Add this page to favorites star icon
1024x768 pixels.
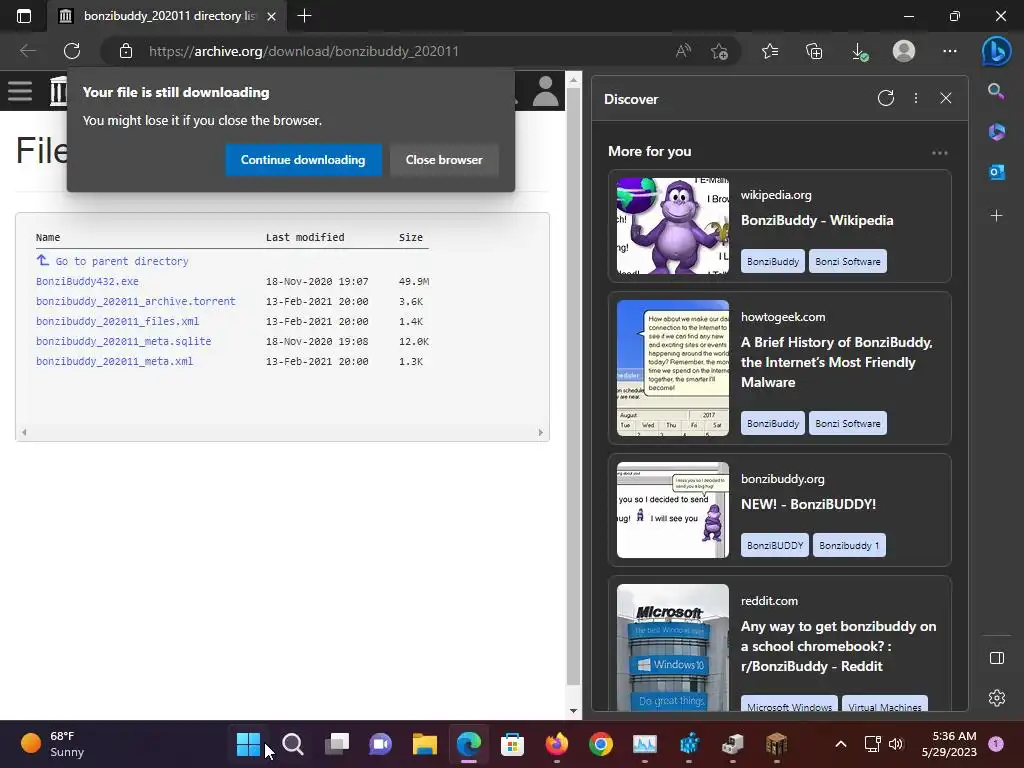pos(719,51)
